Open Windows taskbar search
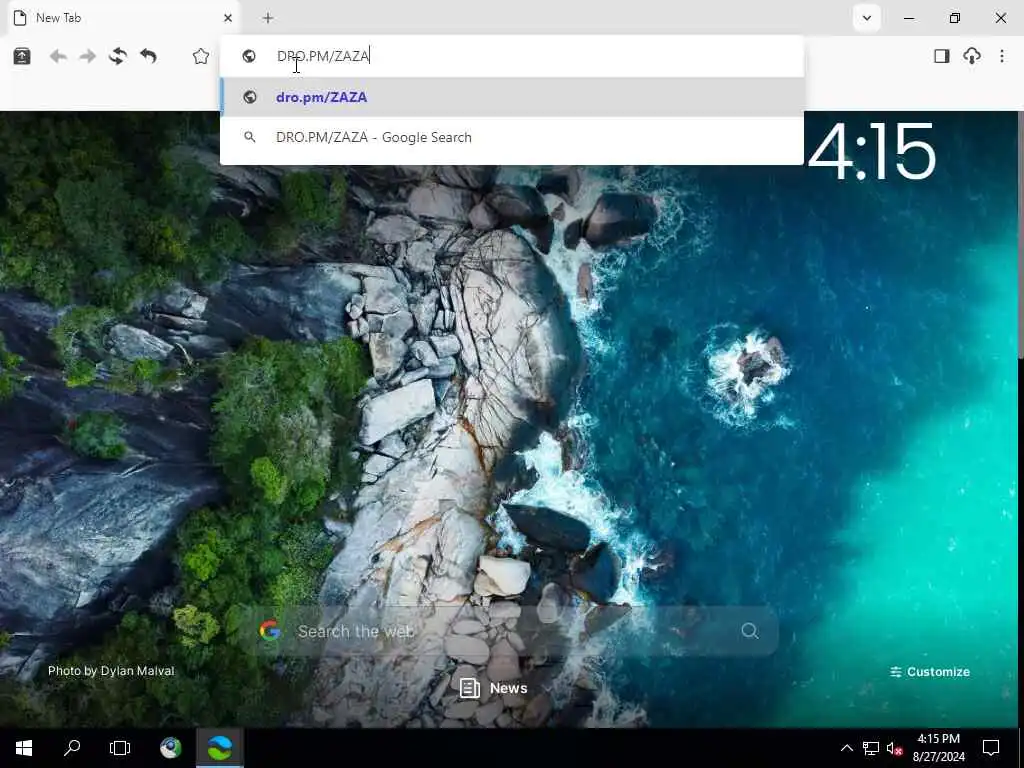Screen dimensions: 1024x768 point(72,748)
